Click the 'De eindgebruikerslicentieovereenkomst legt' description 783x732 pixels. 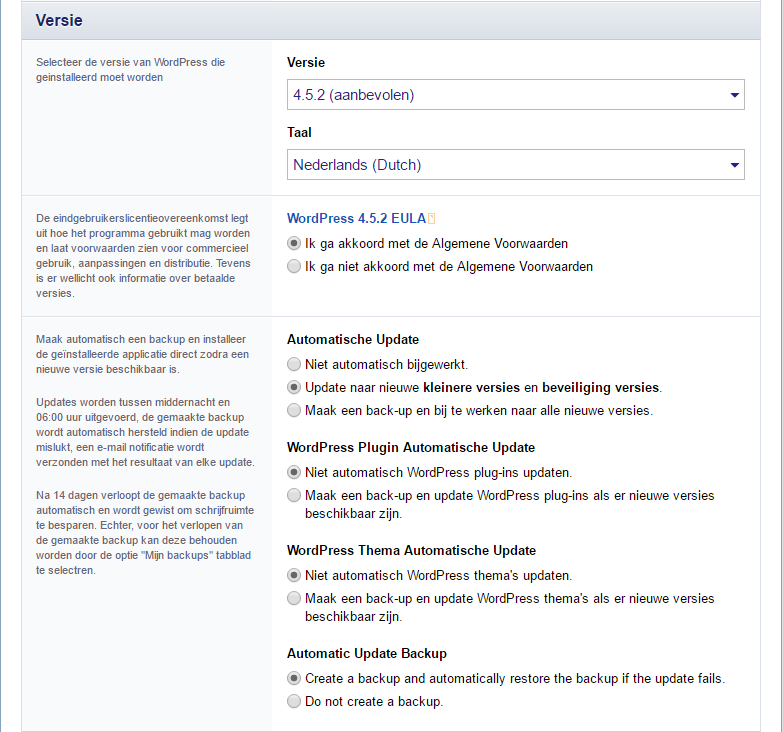point(143,256)
